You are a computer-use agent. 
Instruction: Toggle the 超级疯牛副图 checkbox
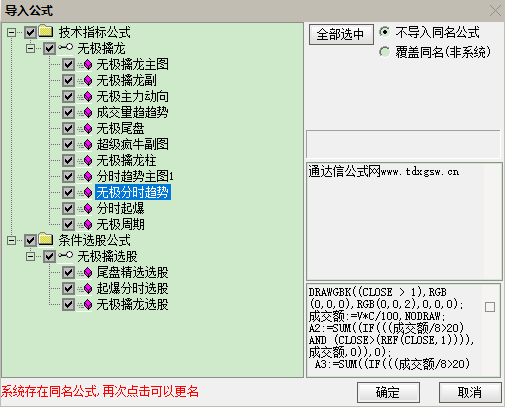coord(68,144)
